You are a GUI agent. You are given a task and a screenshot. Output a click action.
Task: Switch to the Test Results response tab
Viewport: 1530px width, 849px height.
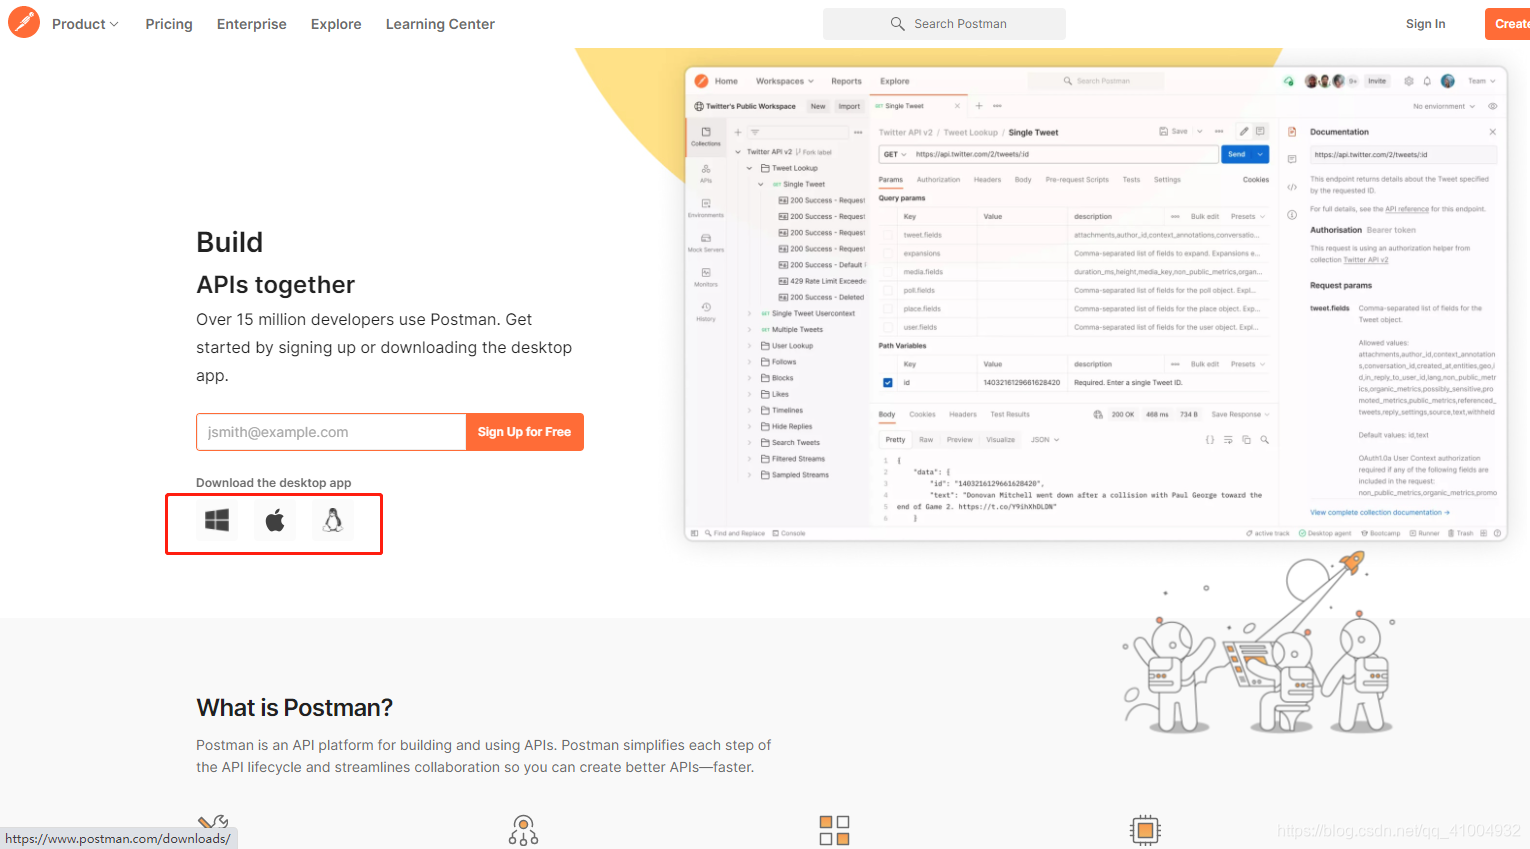[x=1010, y=414]
